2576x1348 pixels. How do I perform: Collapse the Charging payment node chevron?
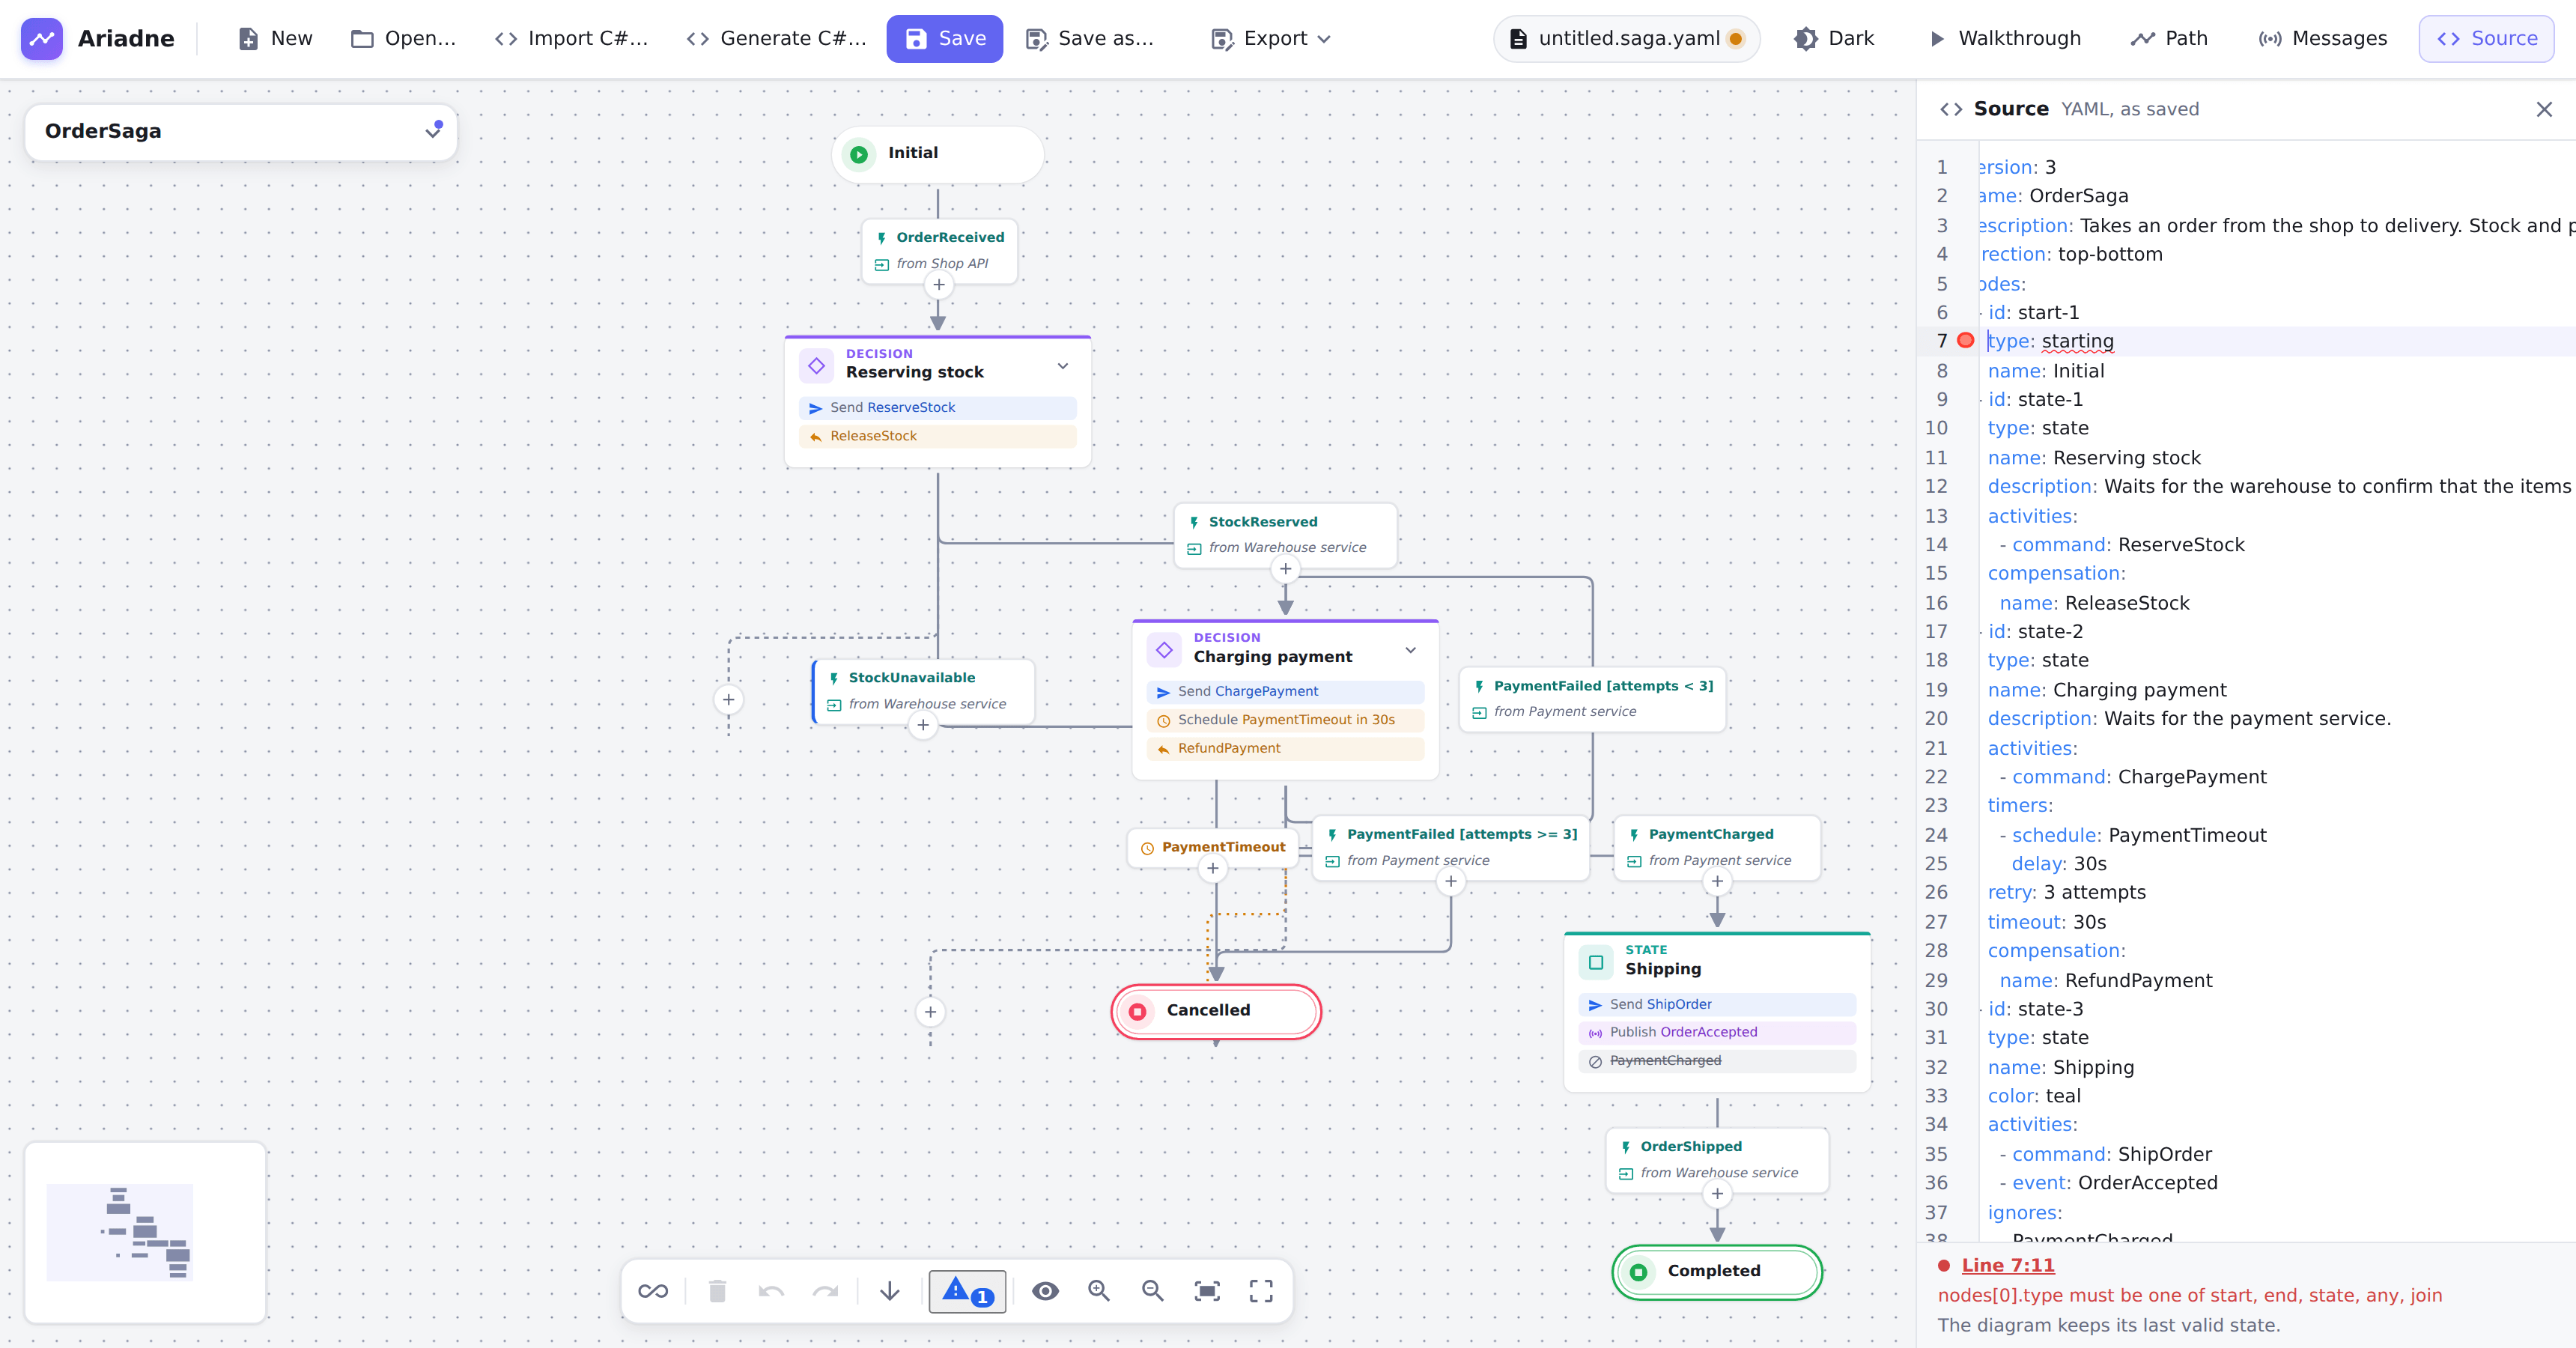pyautogui.click(x=1410, y=650)
